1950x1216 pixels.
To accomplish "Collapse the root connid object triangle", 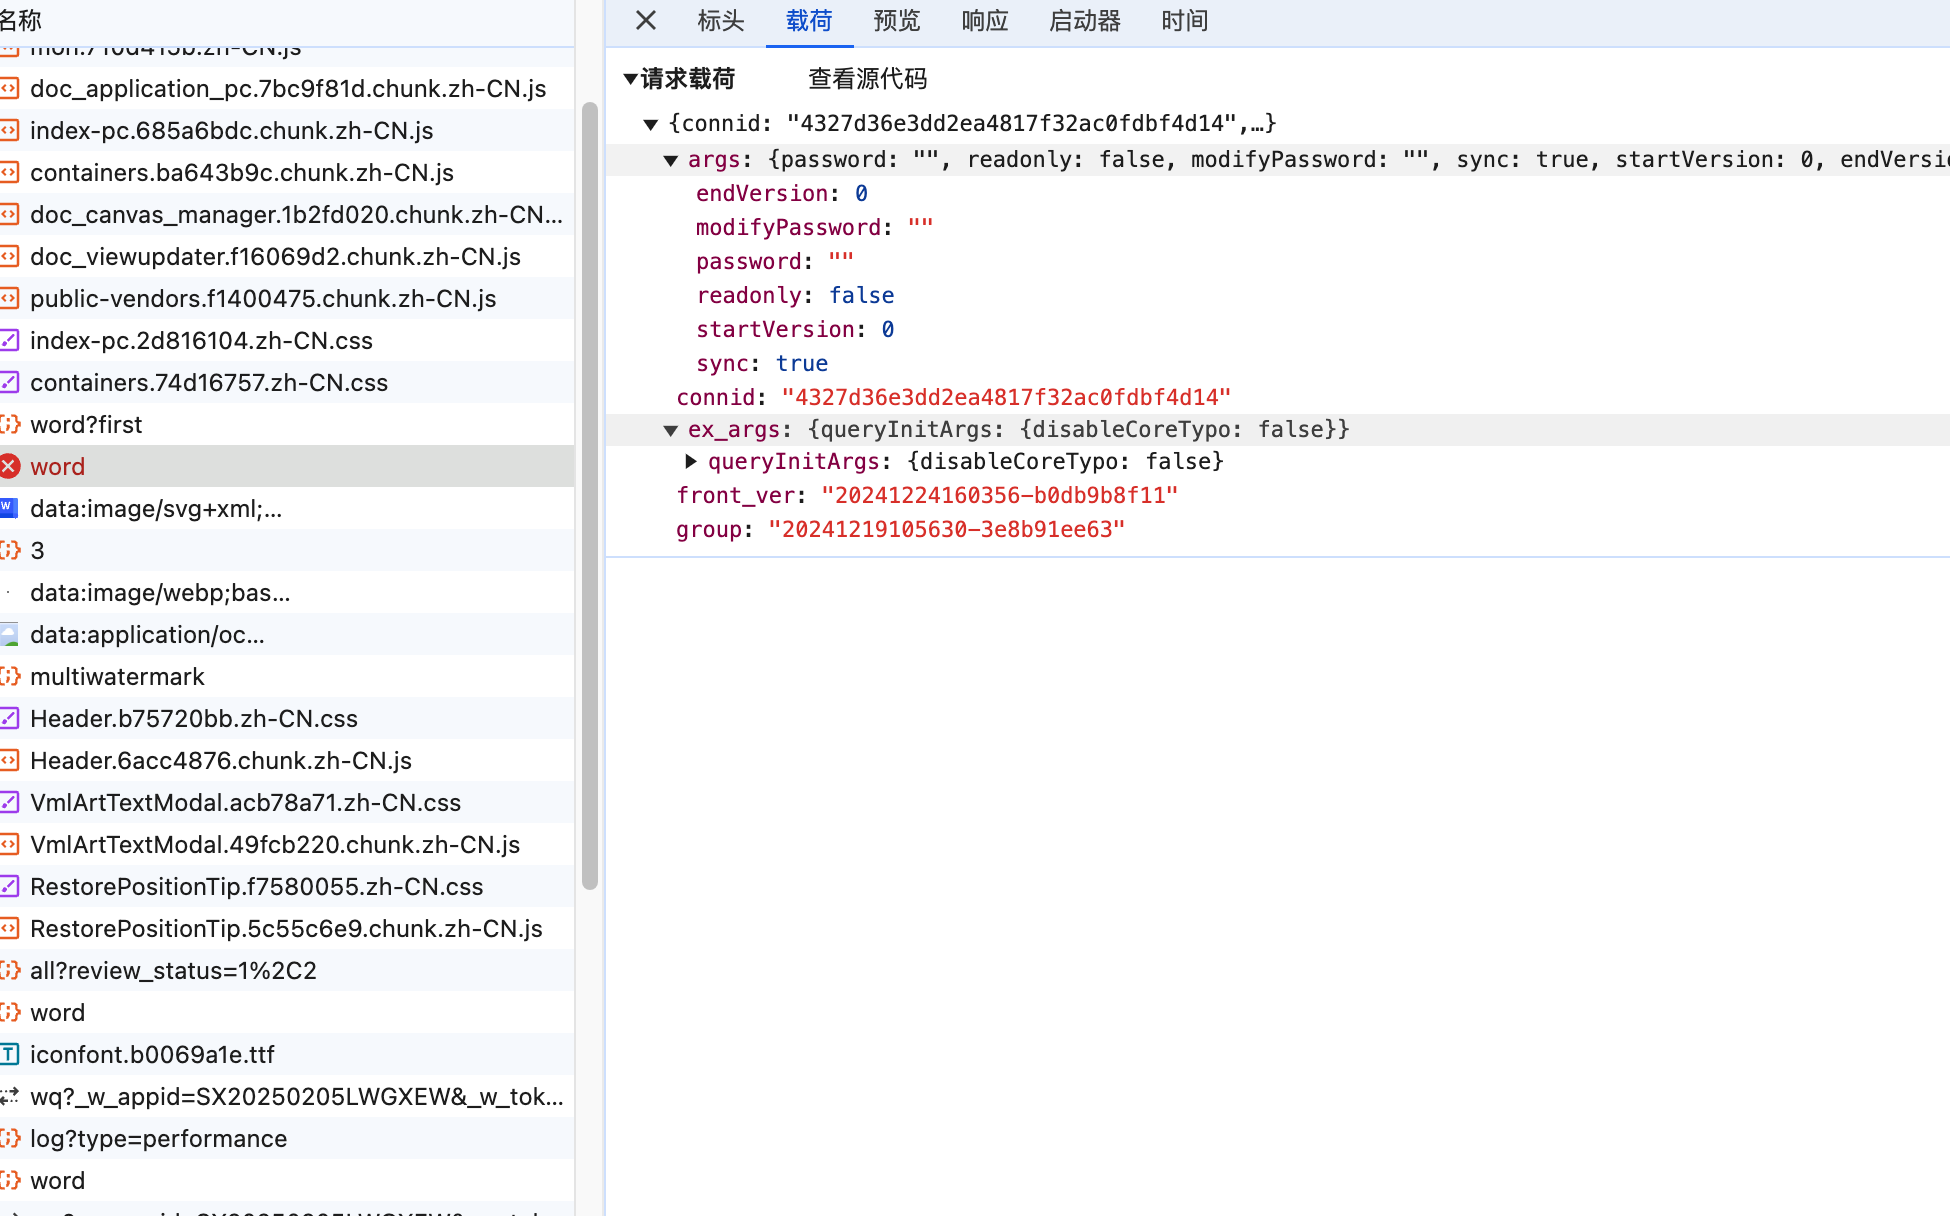I will 651,124.
